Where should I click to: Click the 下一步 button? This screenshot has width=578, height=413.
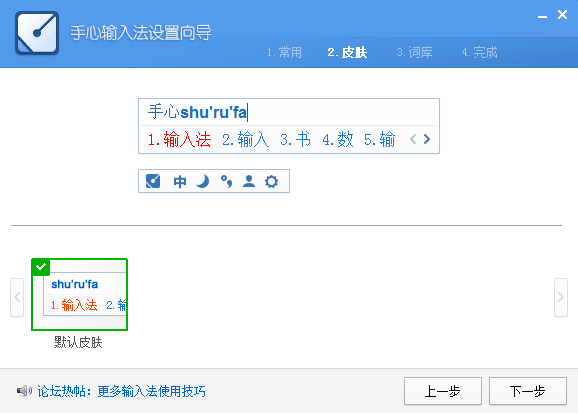point(528,391)
